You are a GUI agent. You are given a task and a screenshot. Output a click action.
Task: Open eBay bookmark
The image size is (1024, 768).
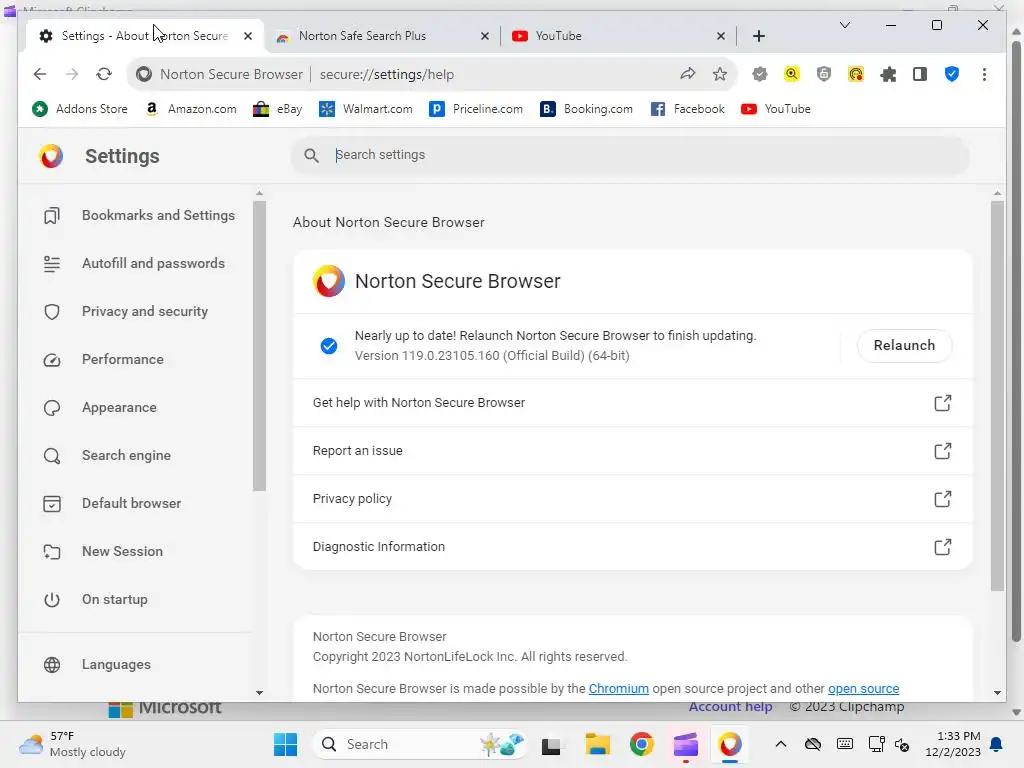[278, 109]
